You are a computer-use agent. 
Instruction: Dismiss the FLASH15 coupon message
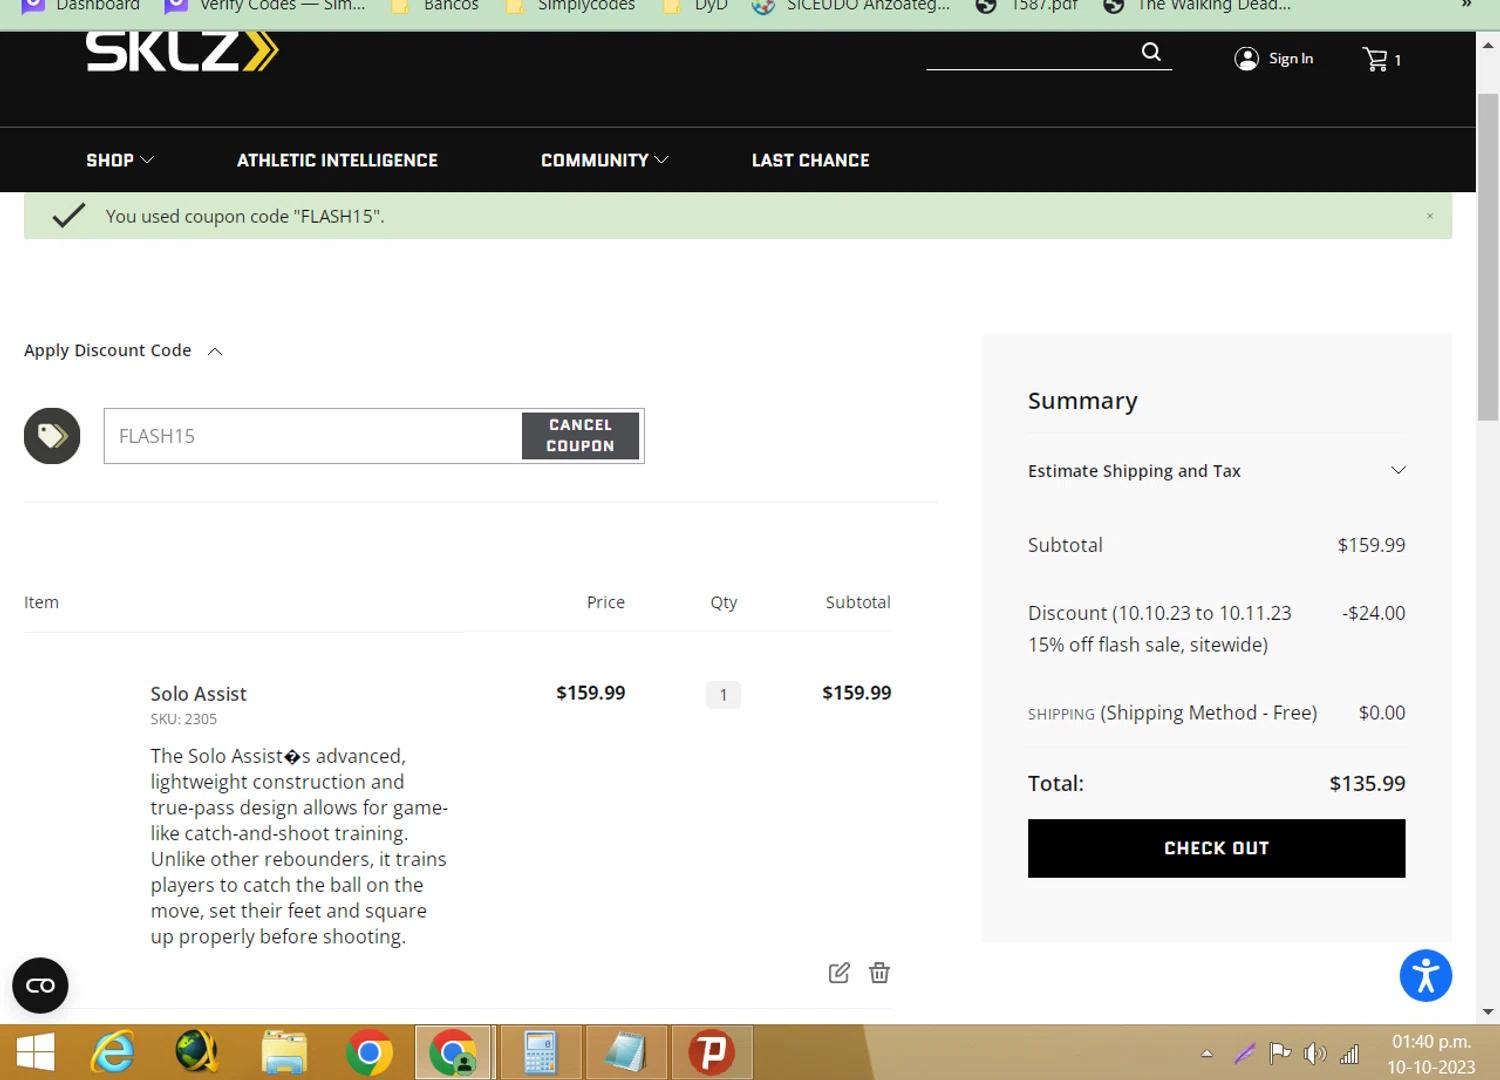tap(1430, 216)
